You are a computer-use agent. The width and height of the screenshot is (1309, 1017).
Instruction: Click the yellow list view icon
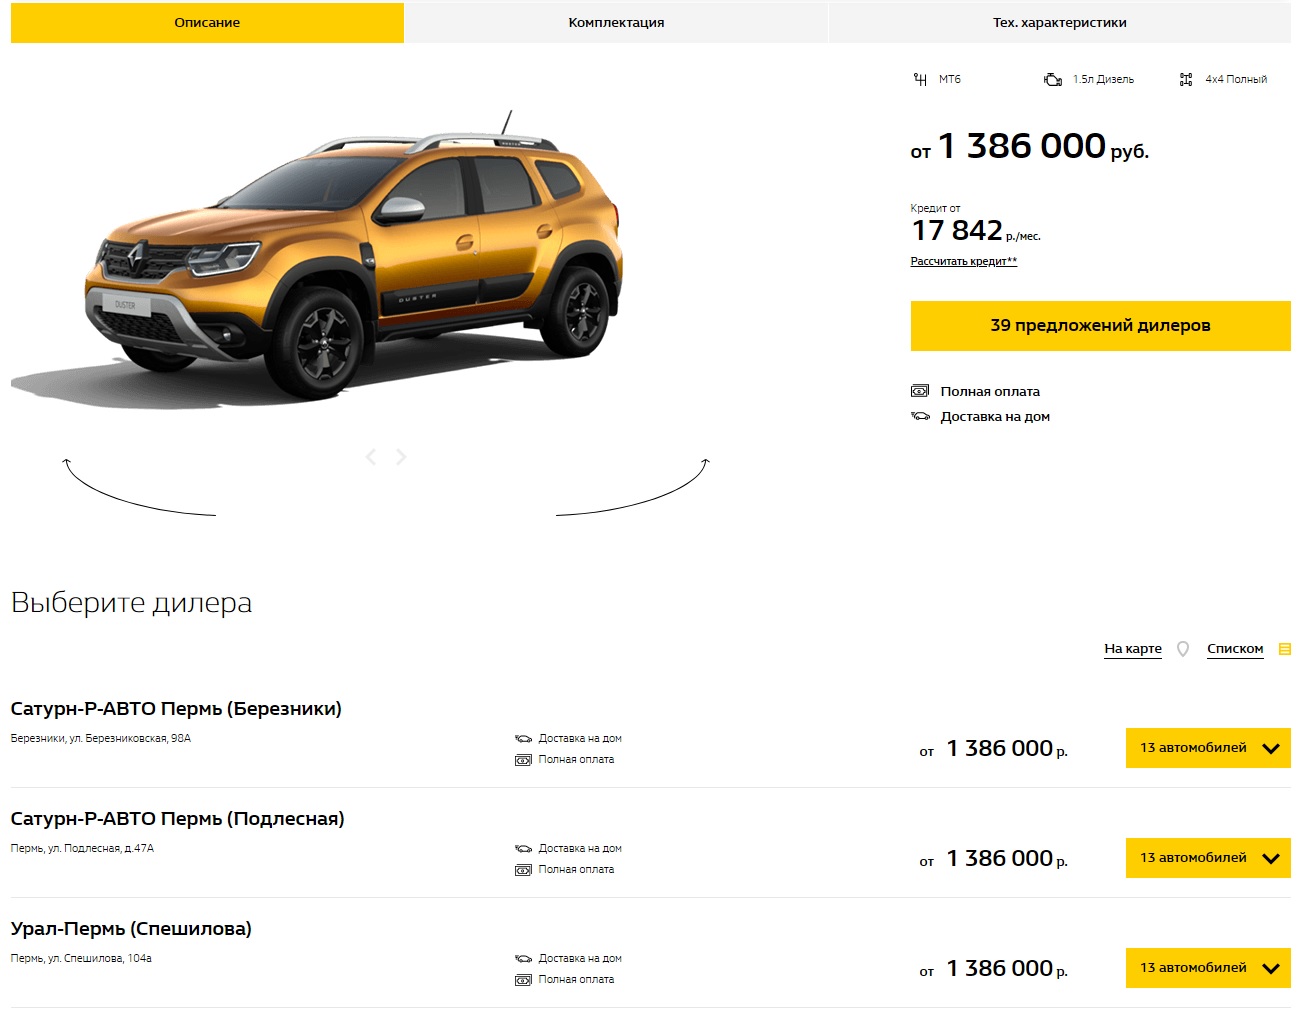click(x=1285, y=649)
